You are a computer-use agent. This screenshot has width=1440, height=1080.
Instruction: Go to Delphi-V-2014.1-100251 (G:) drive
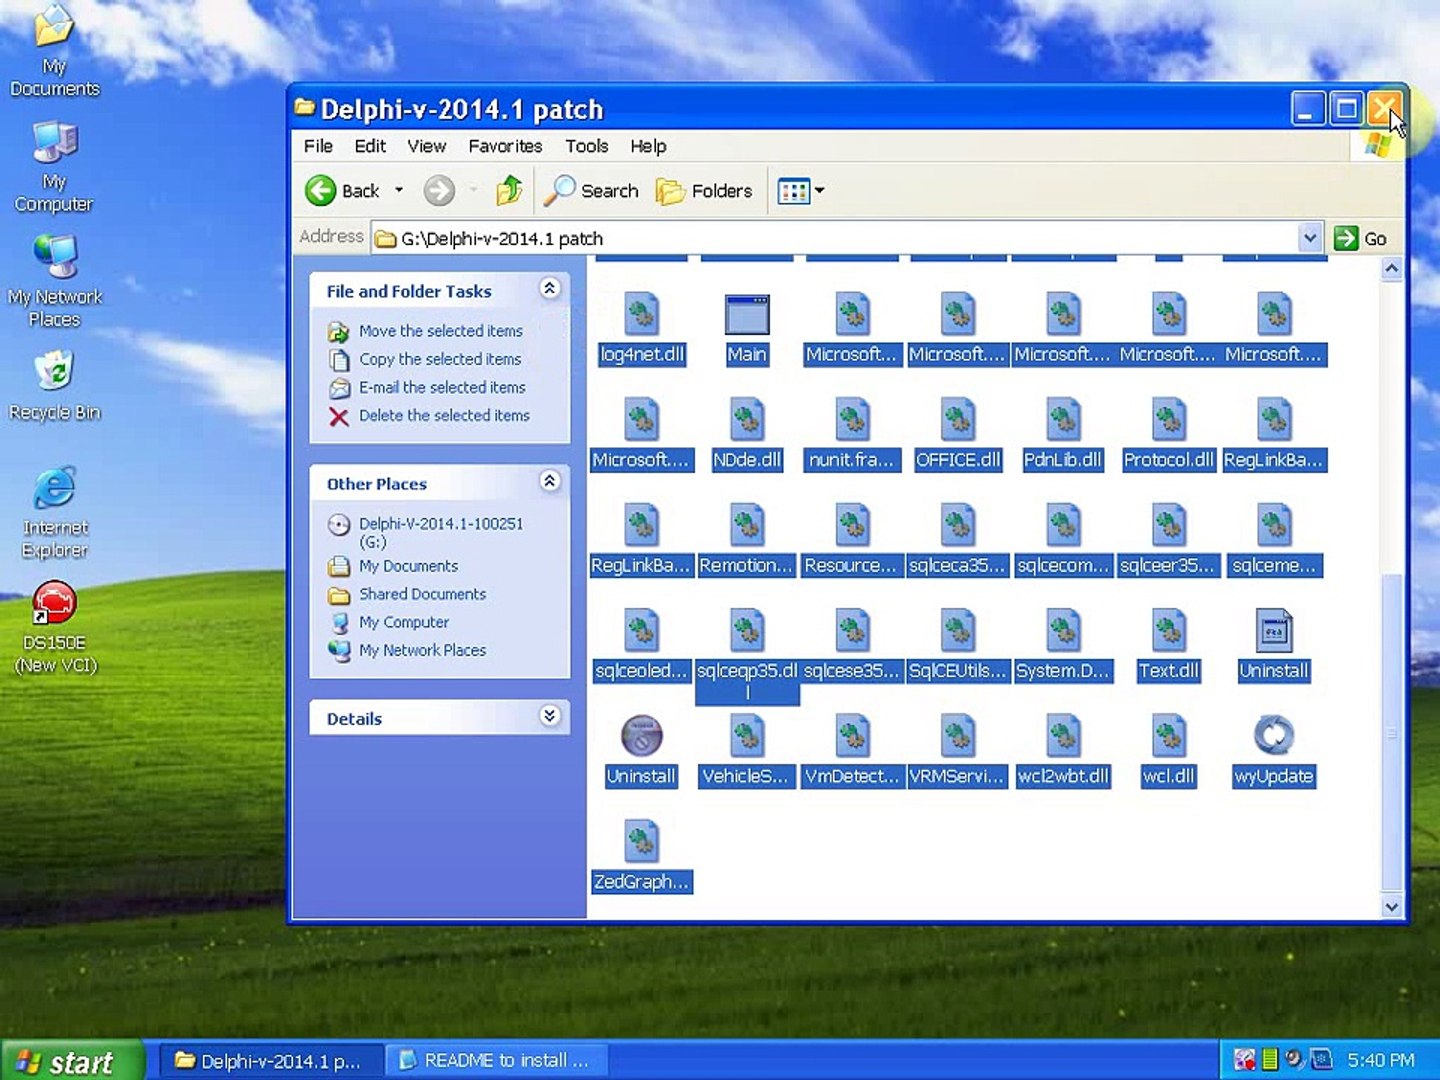click(440, 532)
